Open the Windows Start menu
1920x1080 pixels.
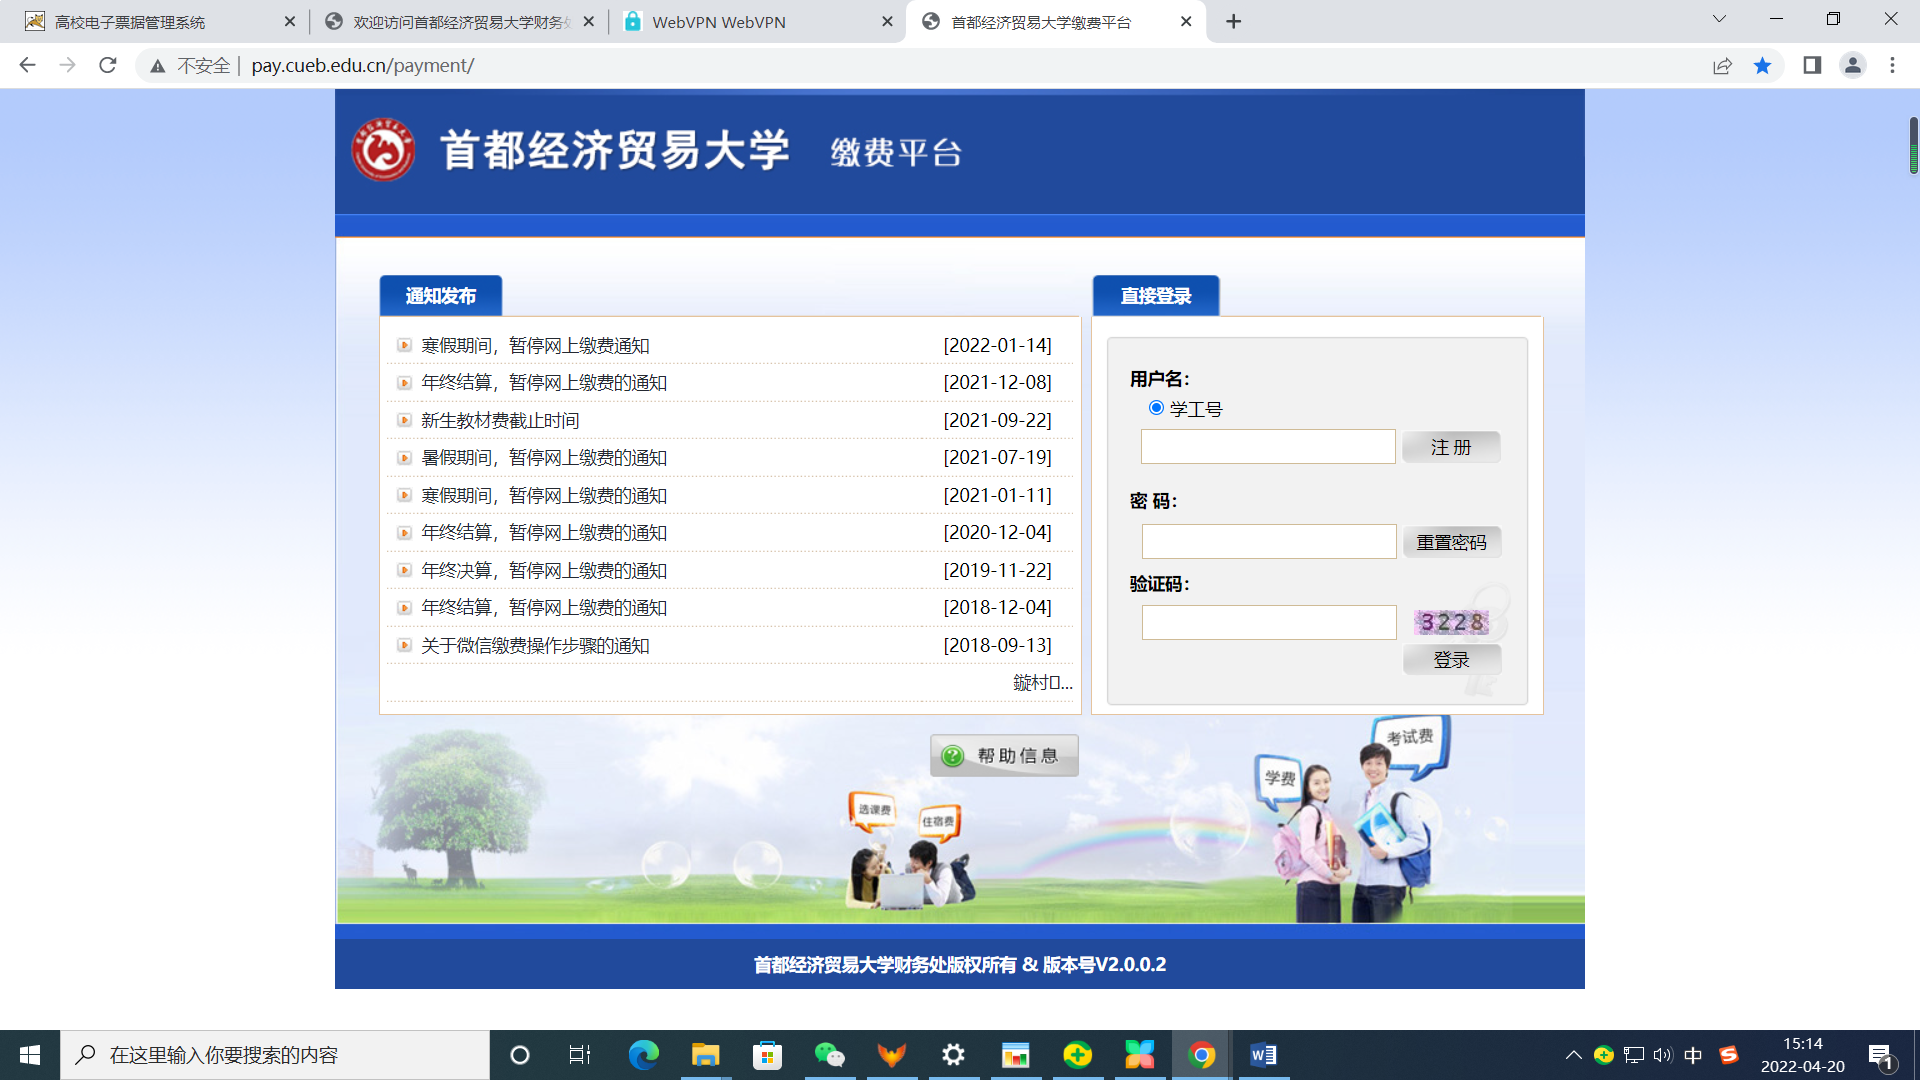click(30, 1055)
